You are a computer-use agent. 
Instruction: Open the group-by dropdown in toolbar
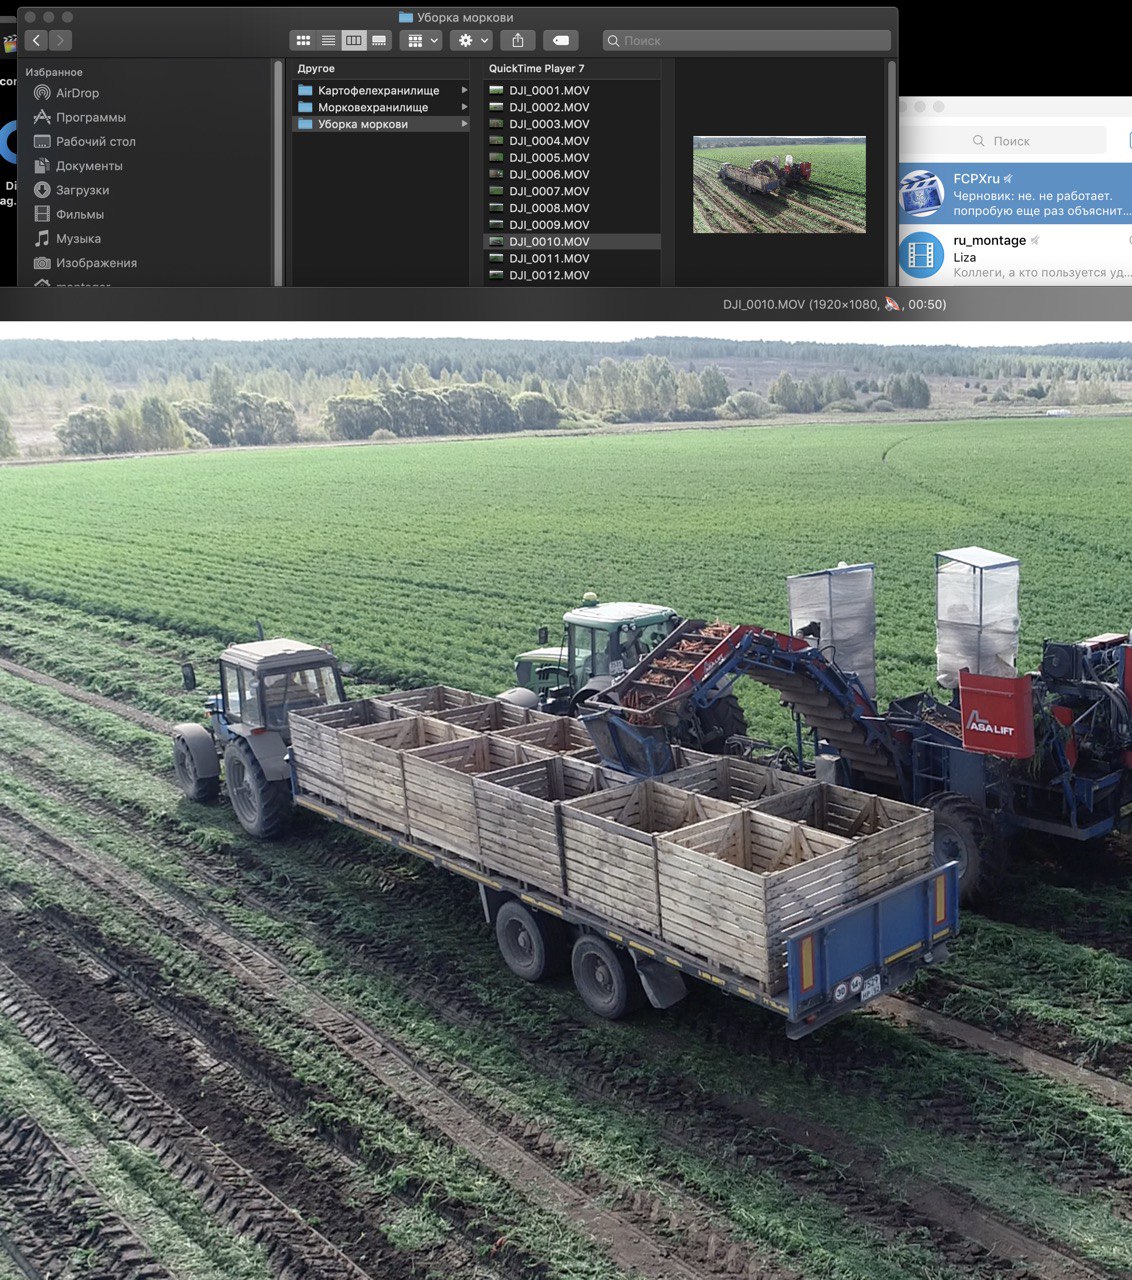pos(420,40)
